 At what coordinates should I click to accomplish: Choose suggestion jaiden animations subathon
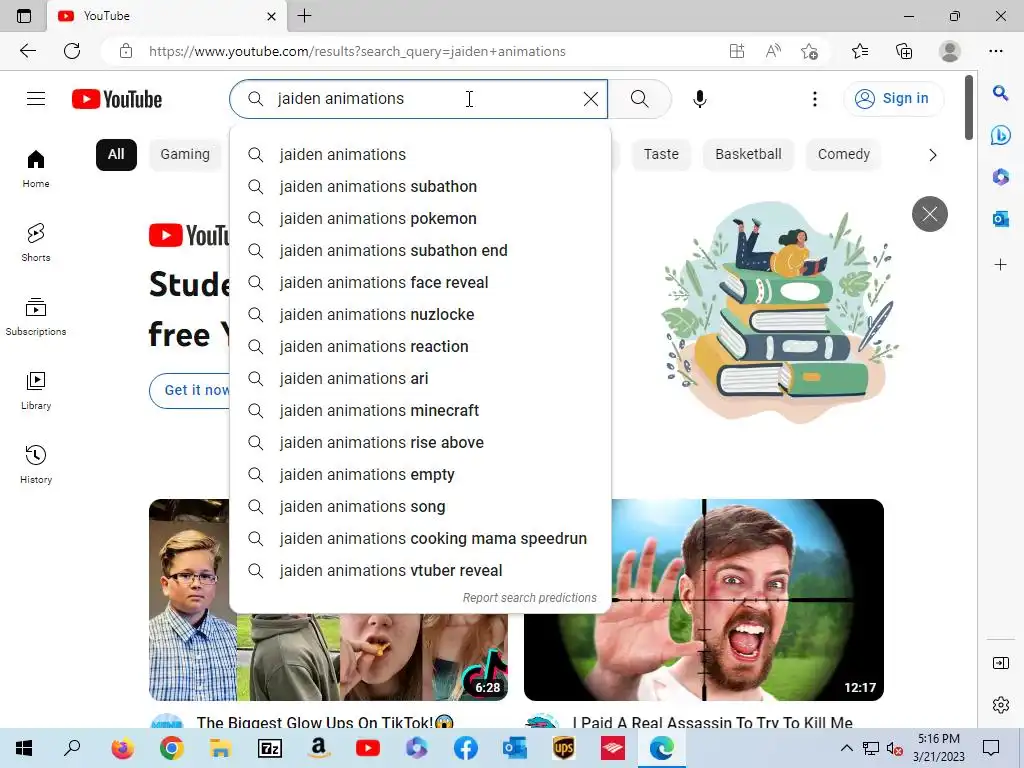click(x=421, y=187)
